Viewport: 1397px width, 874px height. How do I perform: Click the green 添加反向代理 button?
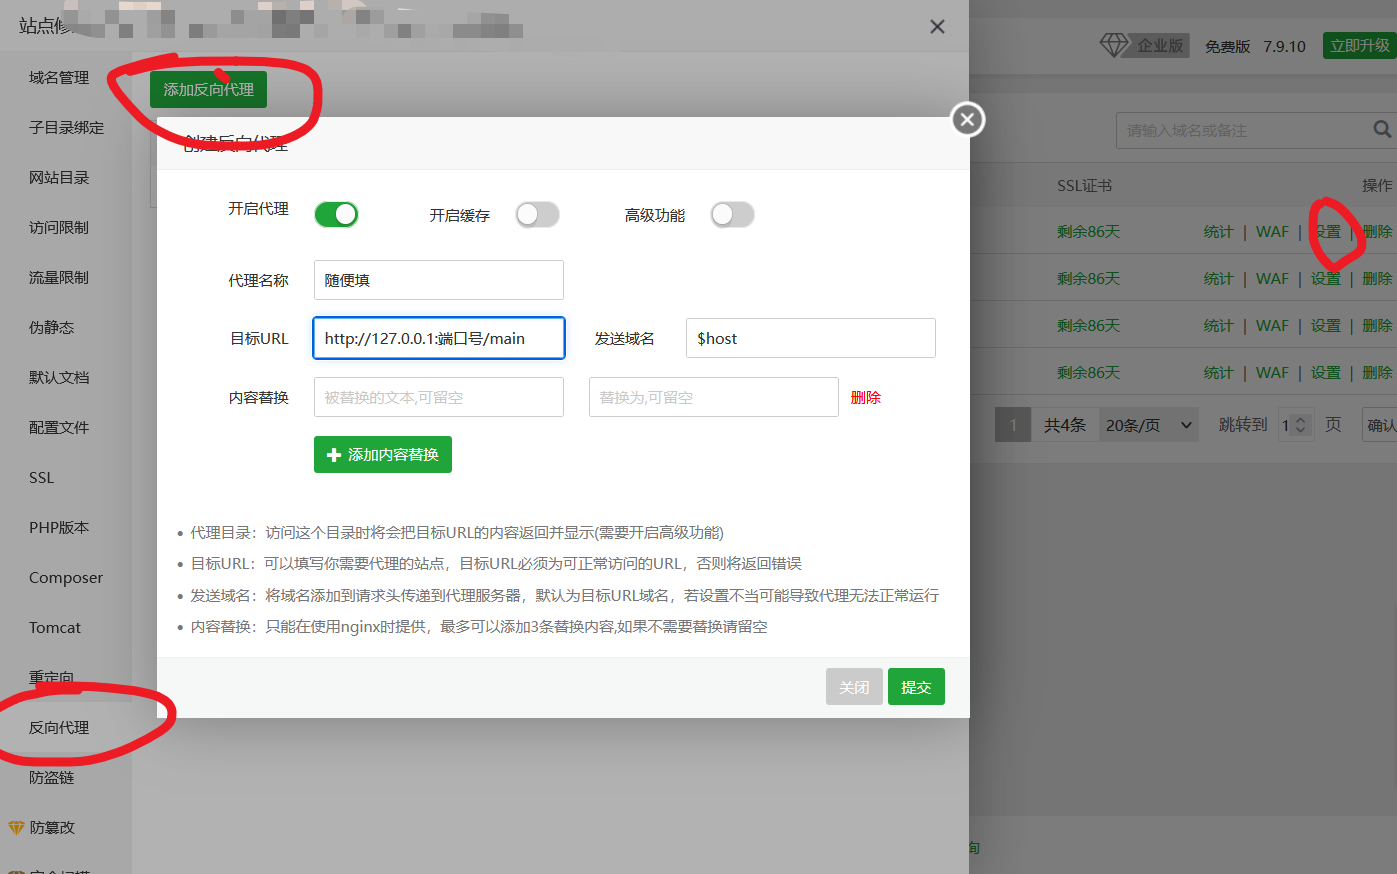point(208,89)
